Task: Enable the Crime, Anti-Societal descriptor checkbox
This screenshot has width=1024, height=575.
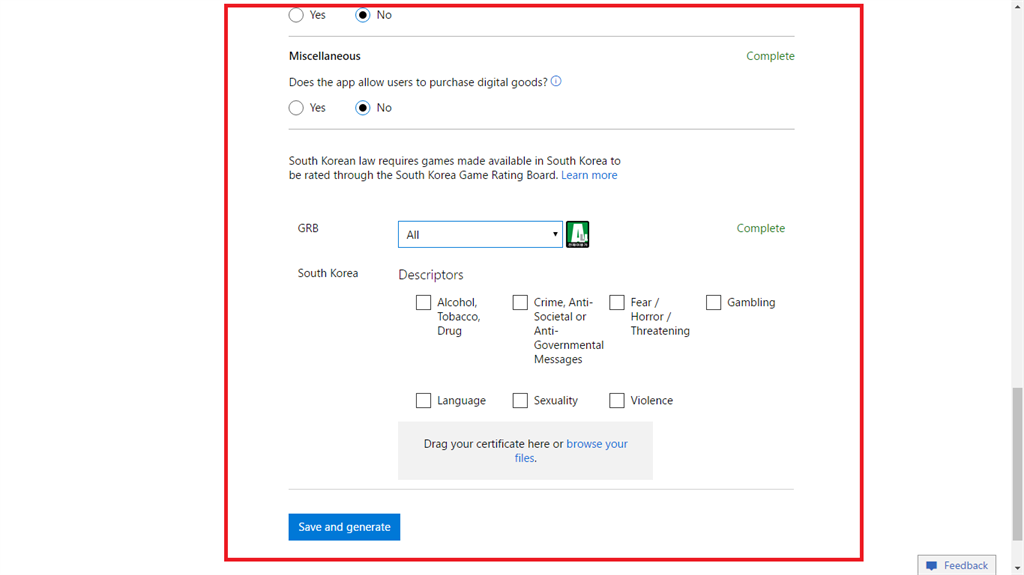Action: [520, 302]
